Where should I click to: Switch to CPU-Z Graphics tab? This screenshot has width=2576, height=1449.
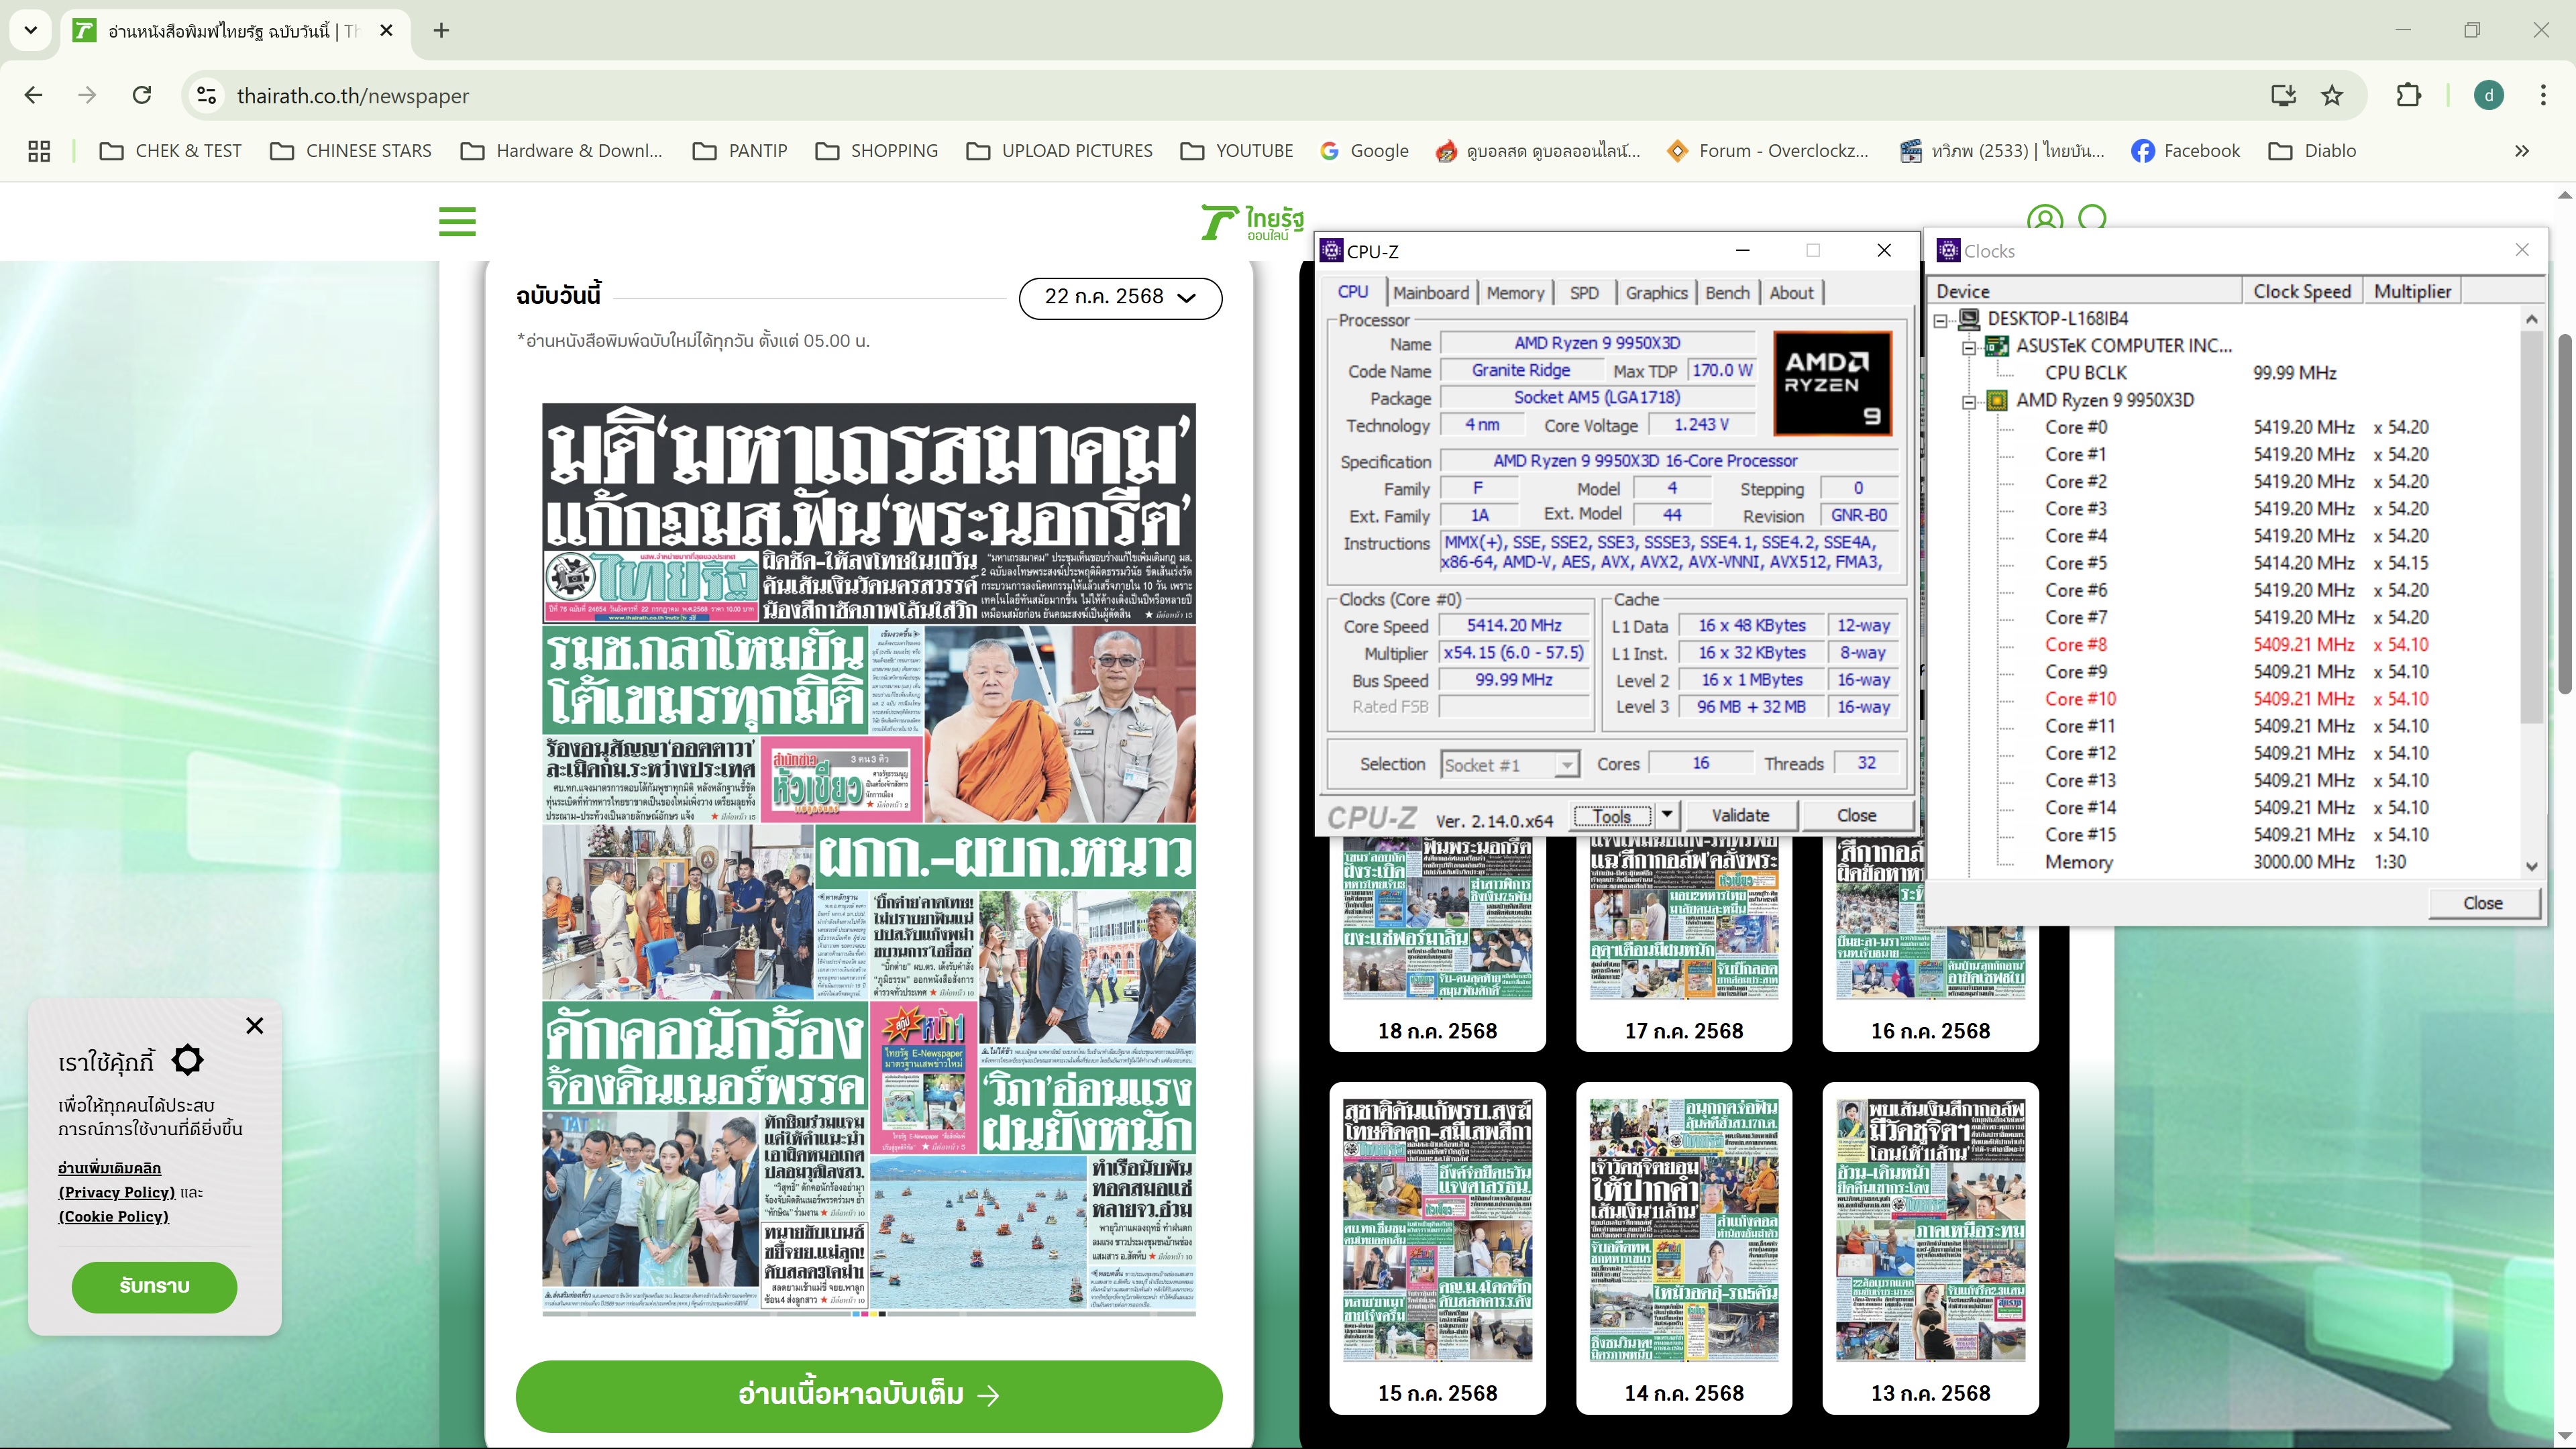pos(1656,293)
